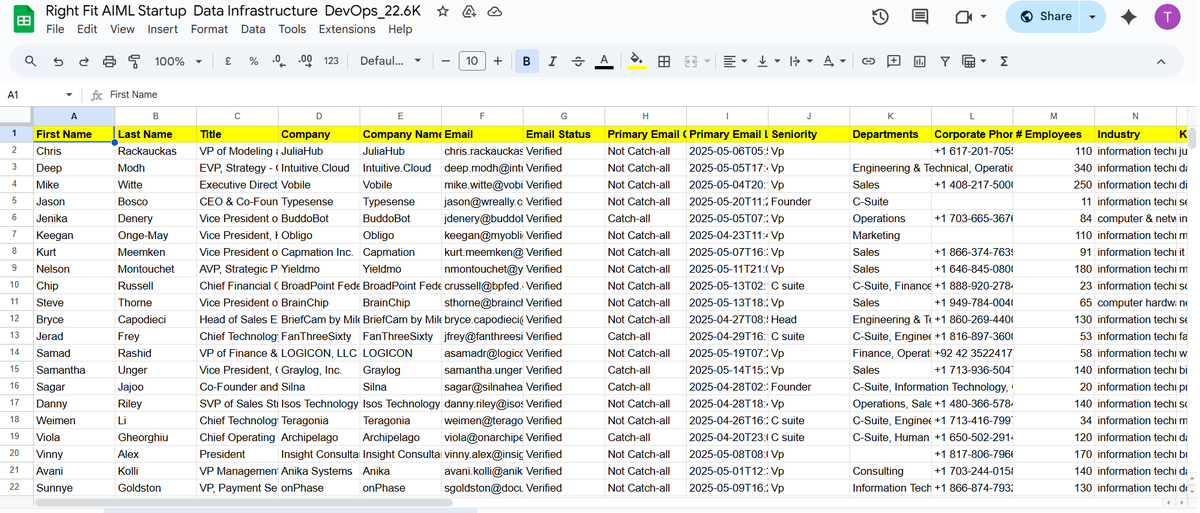Collapse the toolbar with chevron
The height and width of the screenshot is (513, 1200).
point(1160,61)
